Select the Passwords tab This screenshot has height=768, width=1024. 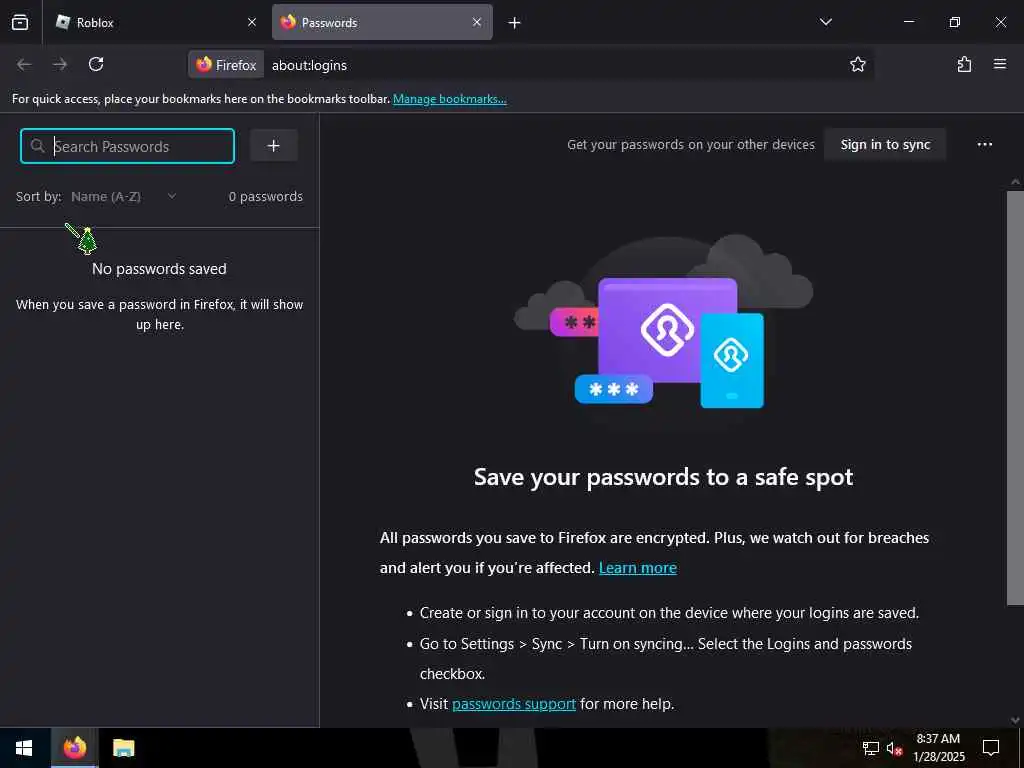click(382, 22)
